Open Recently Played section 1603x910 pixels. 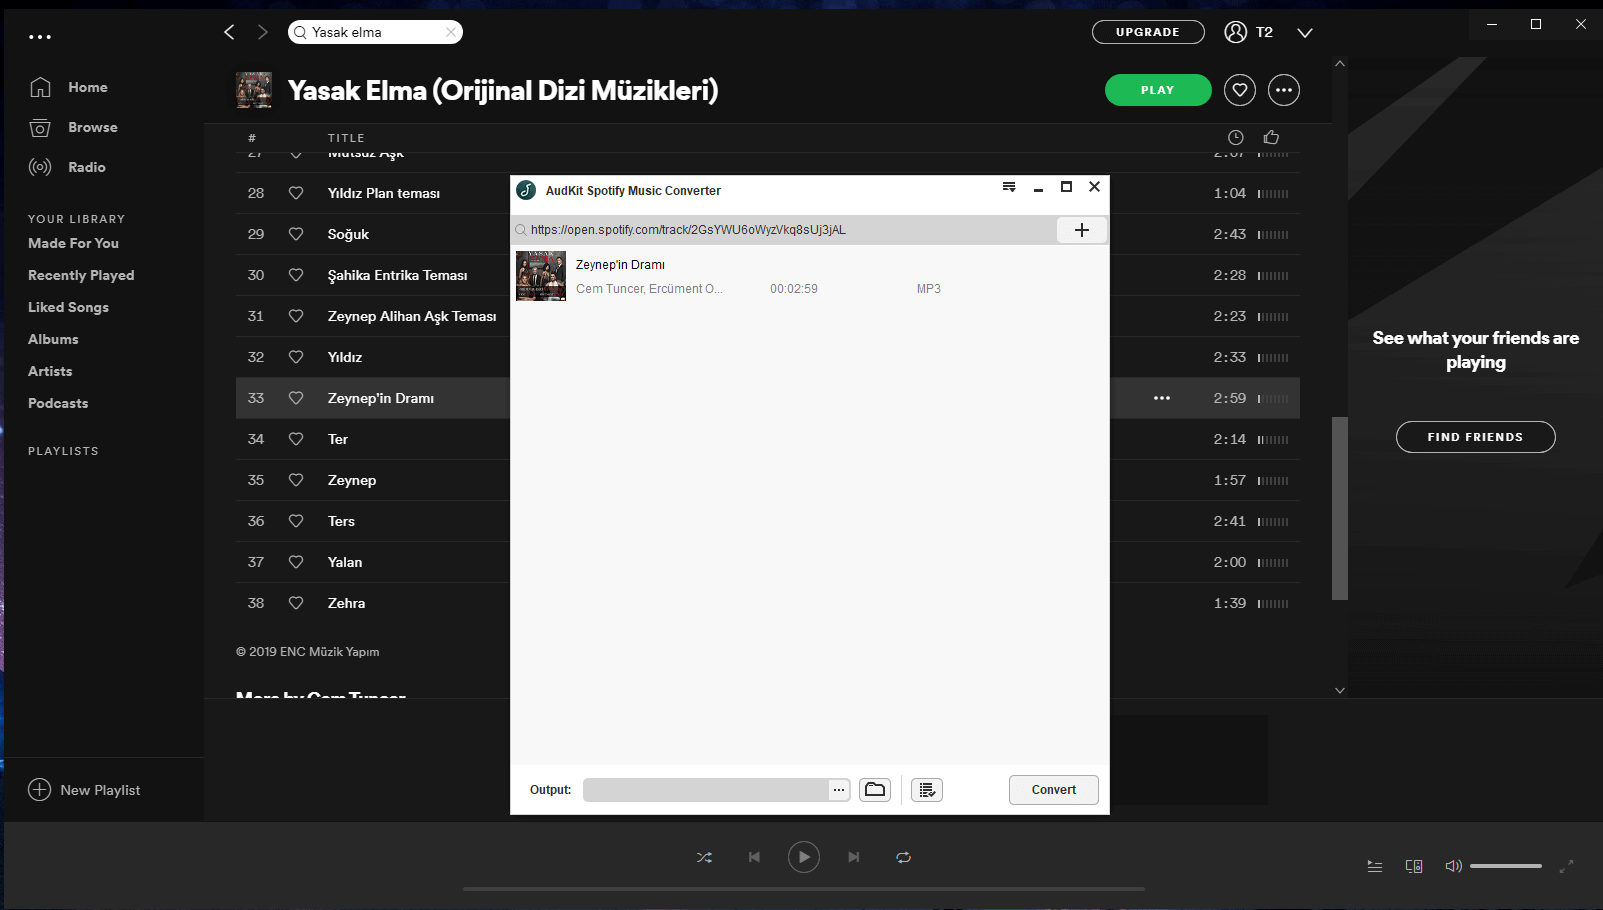click(x=81, y=275)
